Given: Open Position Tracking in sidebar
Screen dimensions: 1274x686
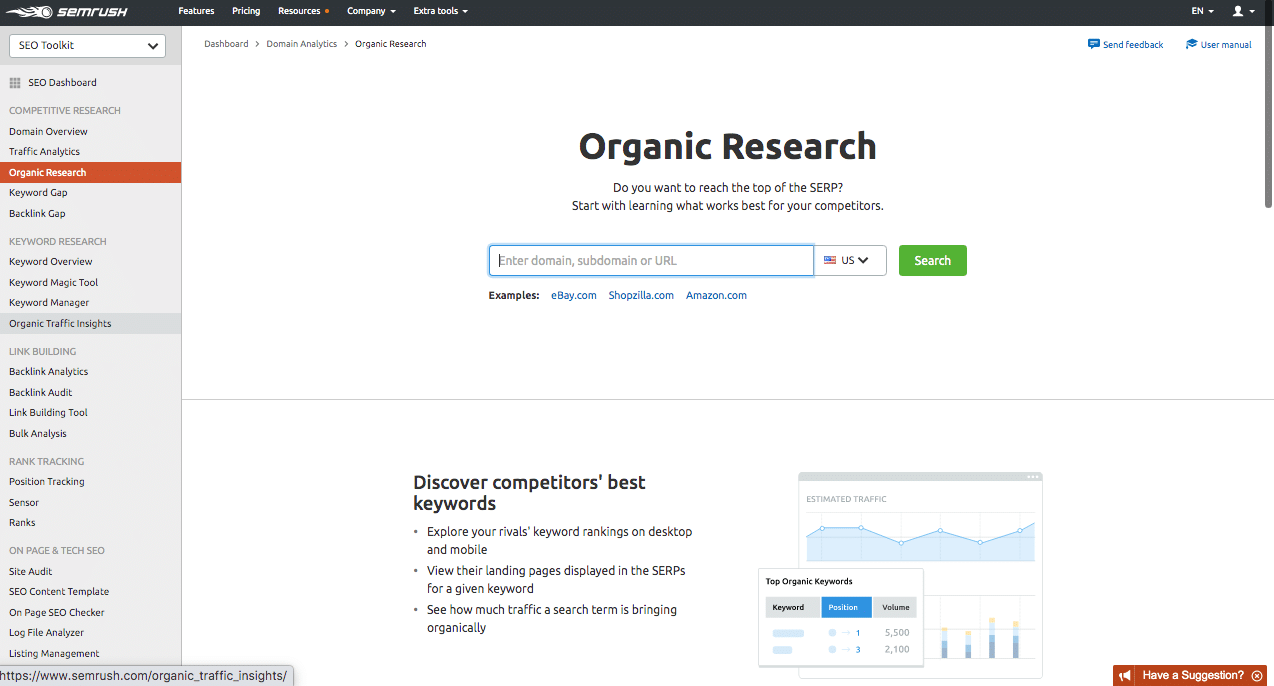Looking at the screenshot, I should point(47,482).
